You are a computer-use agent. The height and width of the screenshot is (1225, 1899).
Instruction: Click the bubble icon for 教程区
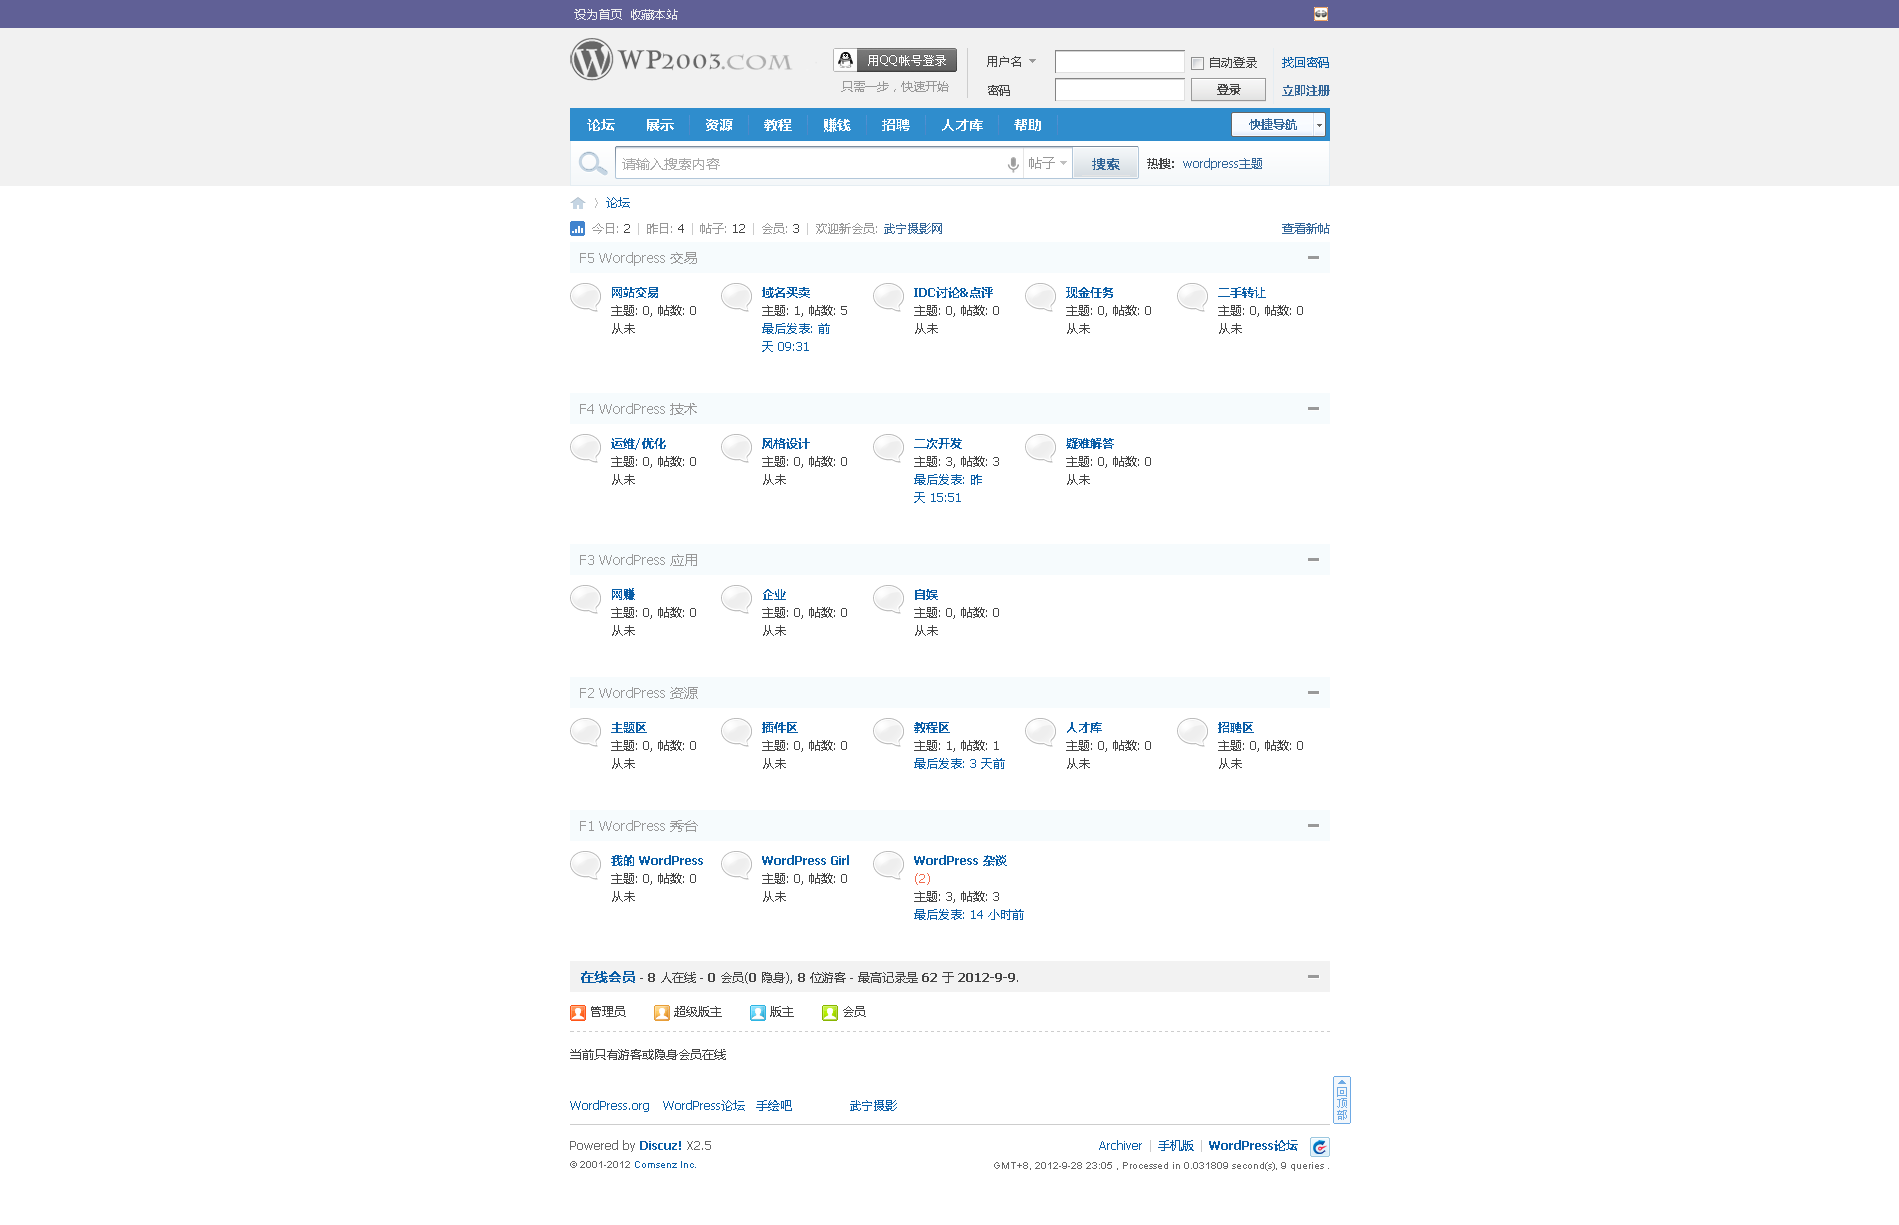(x=889, y=732)
